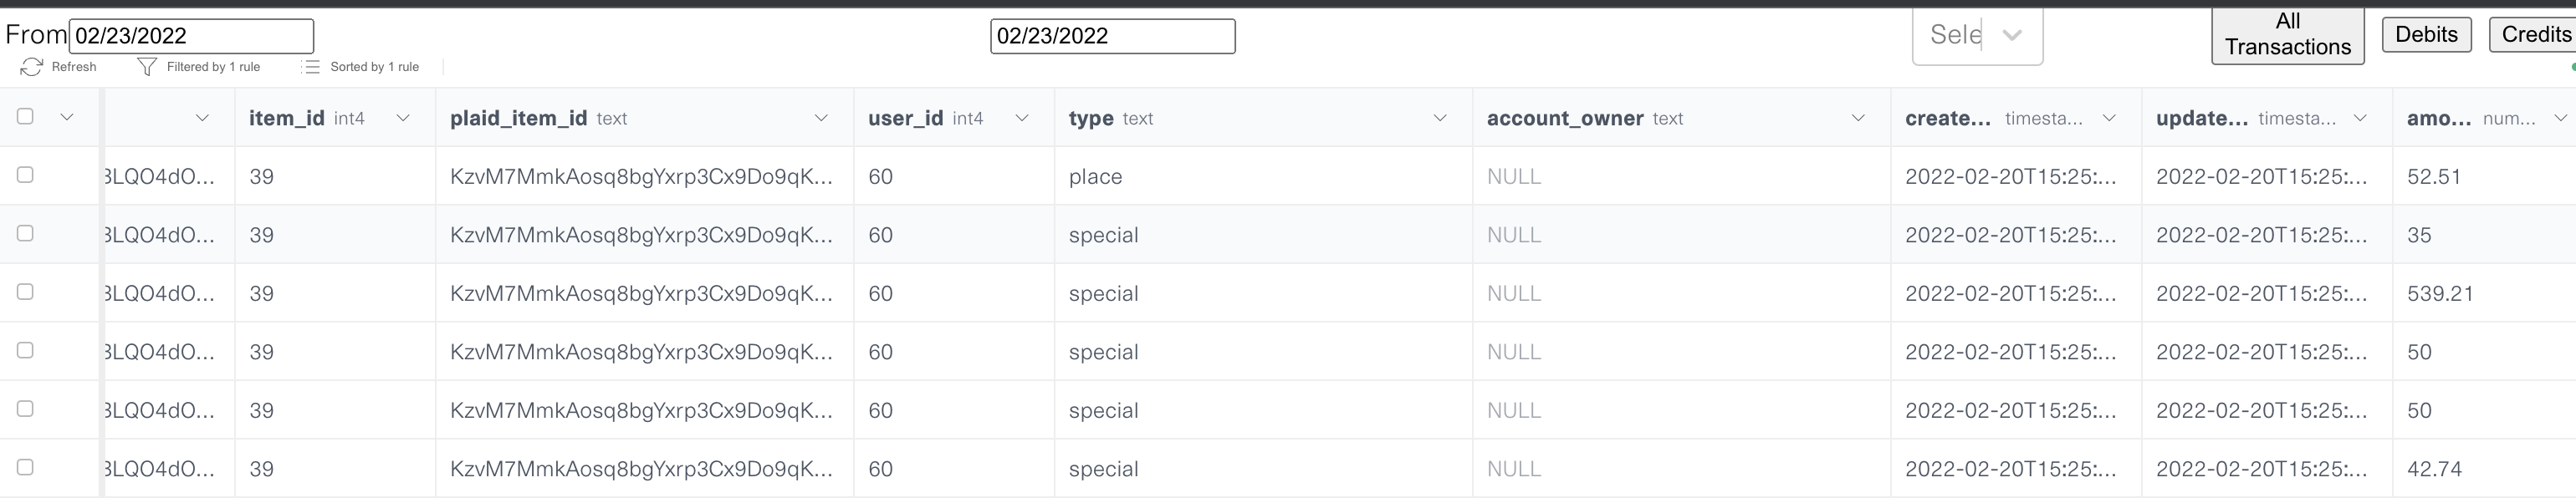Expand the type column chevron

pyautogui.click(x=1440, y=118)
